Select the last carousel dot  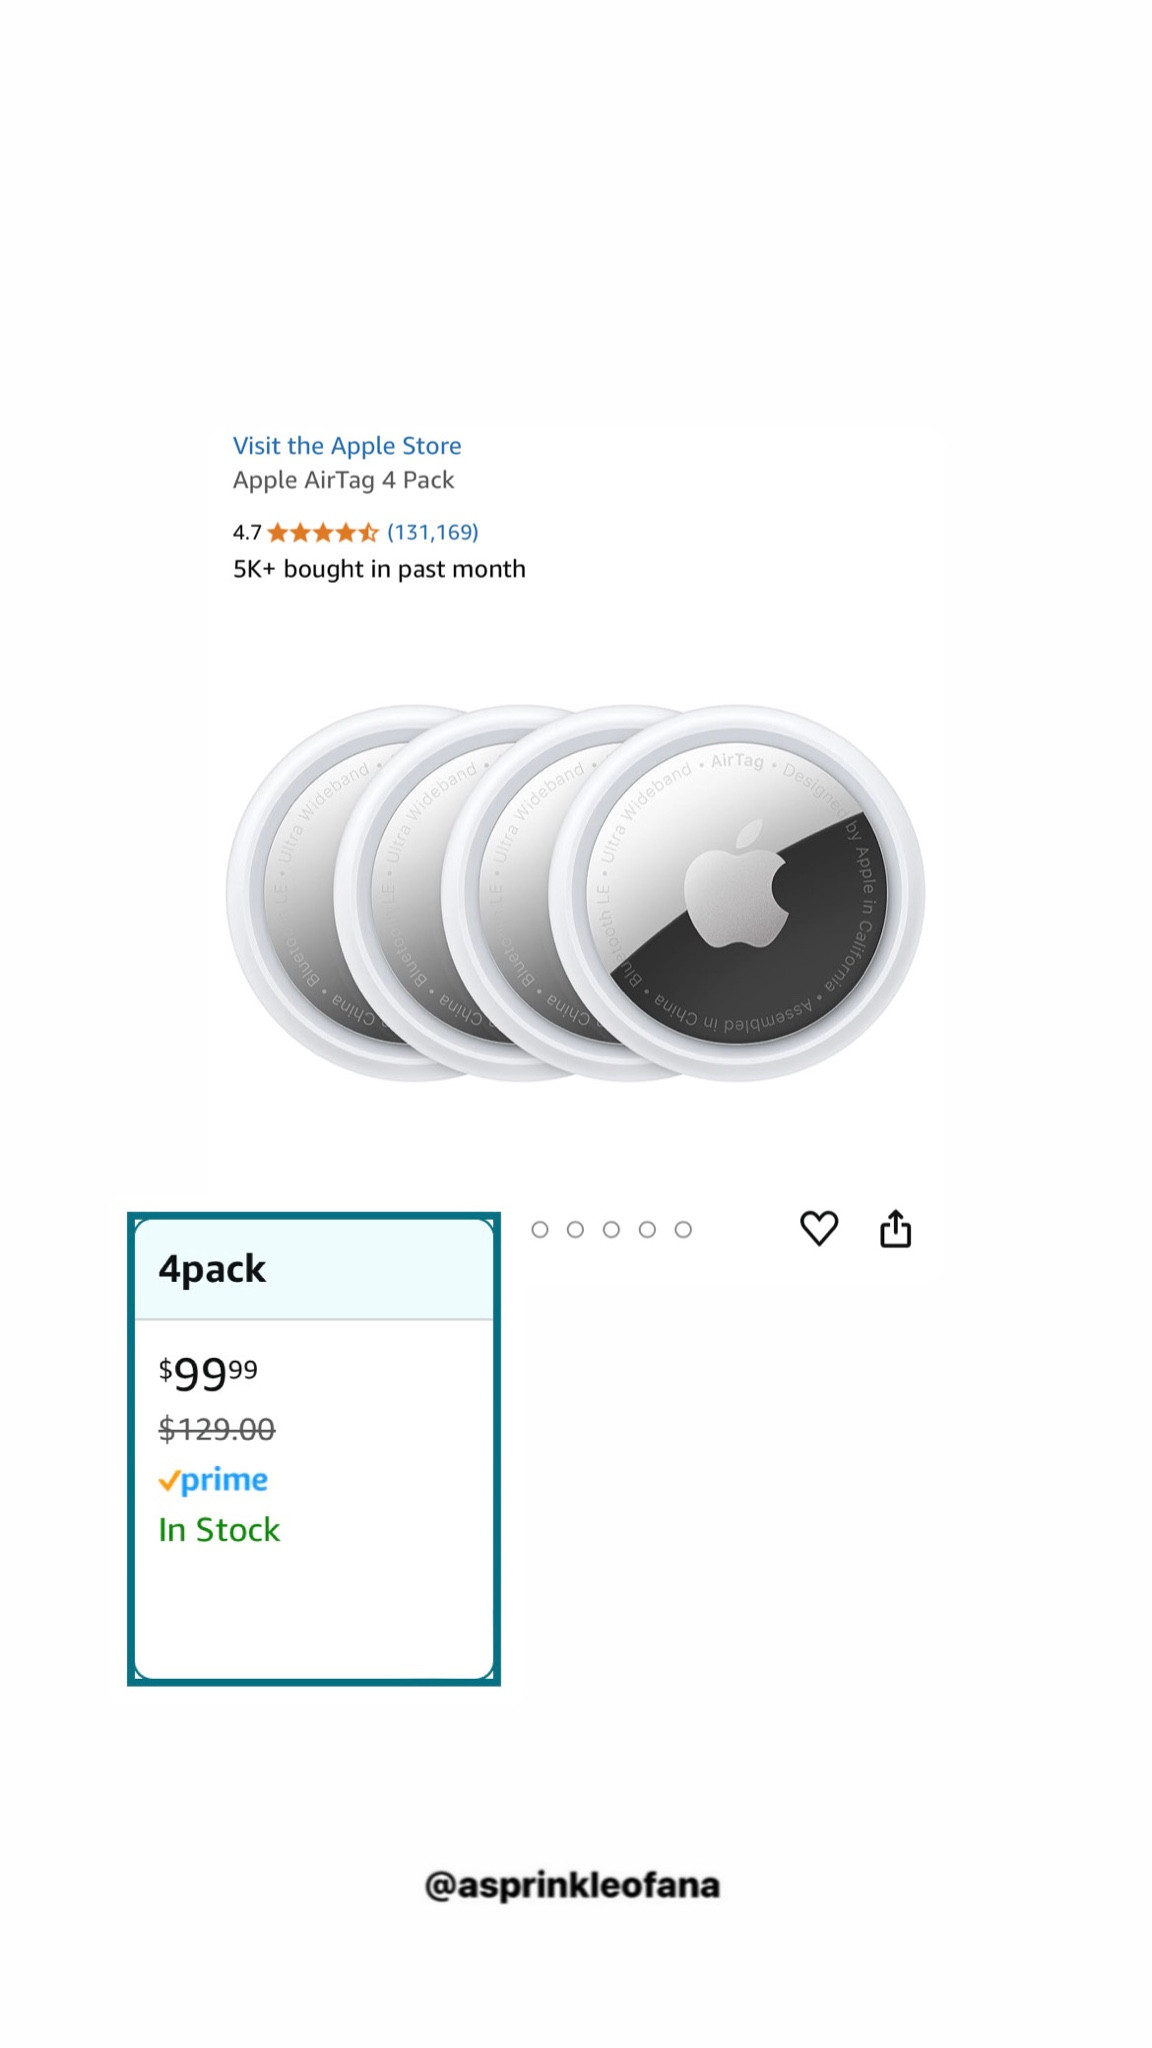(x=682, y=1228)
